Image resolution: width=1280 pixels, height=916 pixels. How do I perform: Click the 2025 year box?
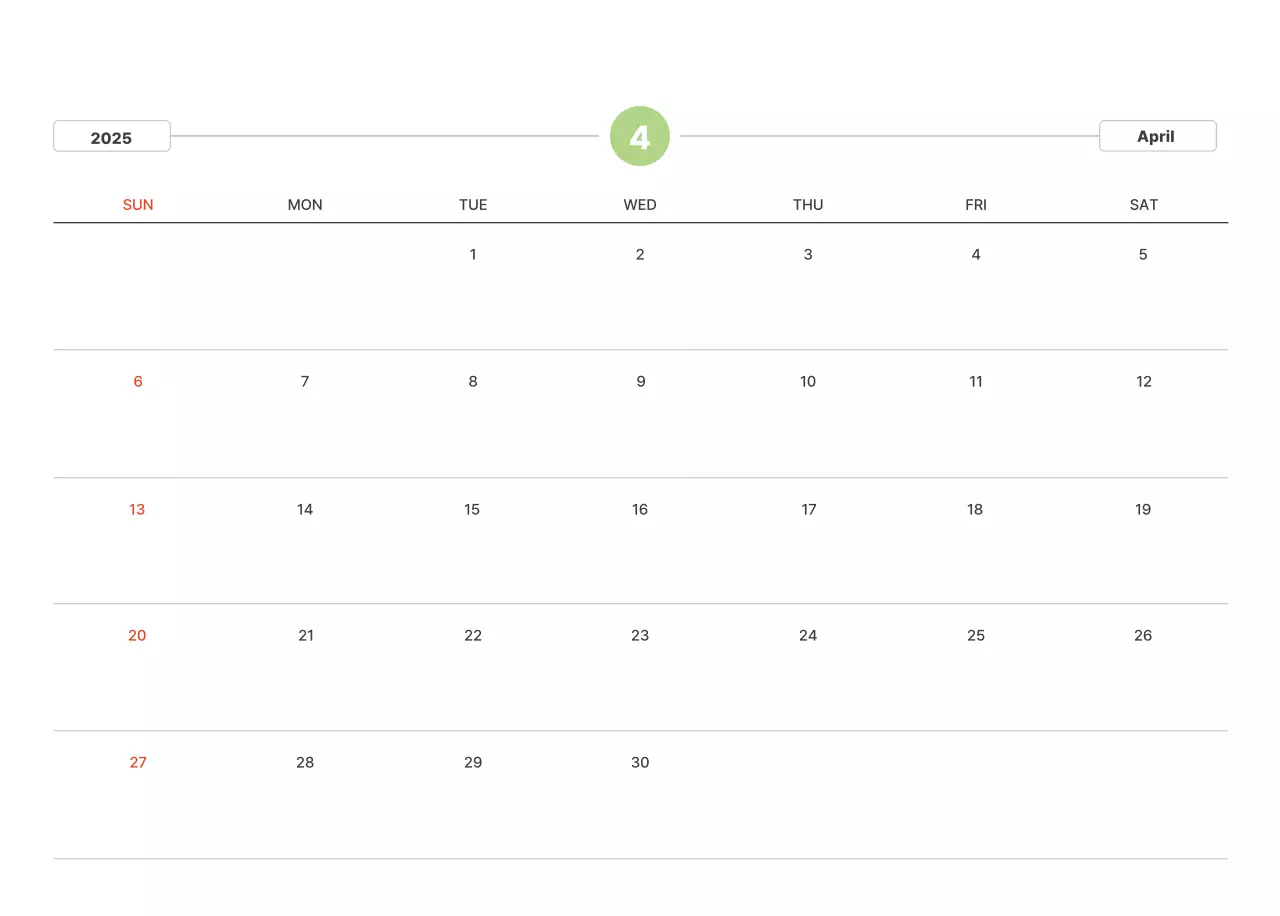pos(112,137)
